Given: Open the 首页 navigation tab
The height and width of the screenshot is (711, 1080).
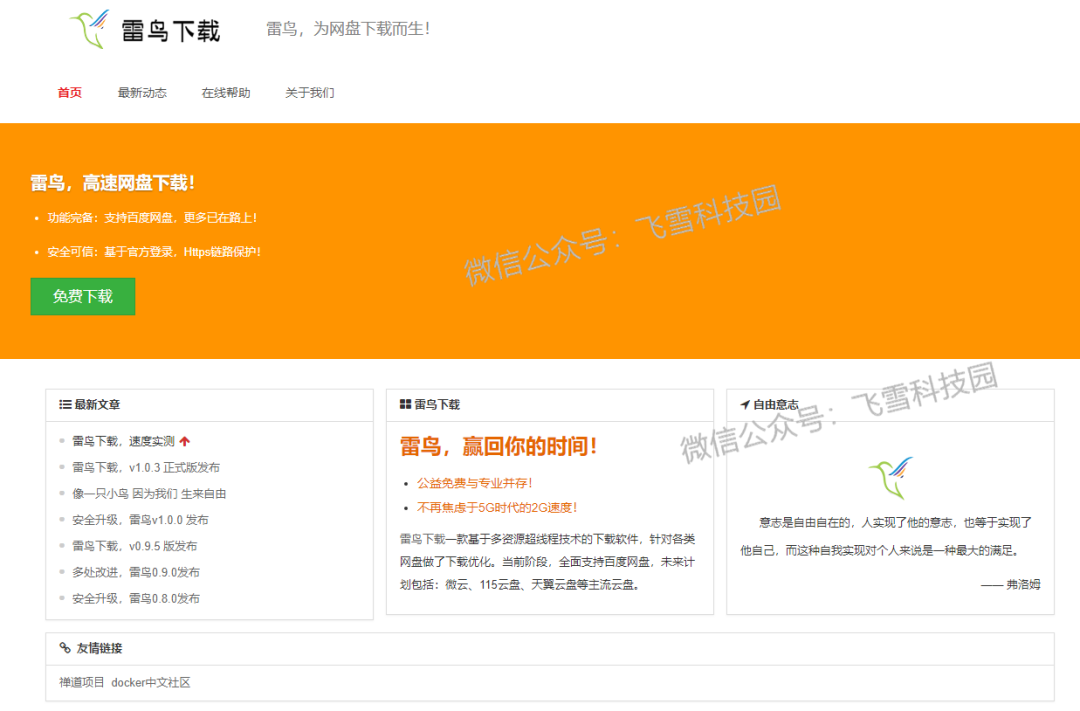Looking at the screenshot, I should click(x=70, y=93).
